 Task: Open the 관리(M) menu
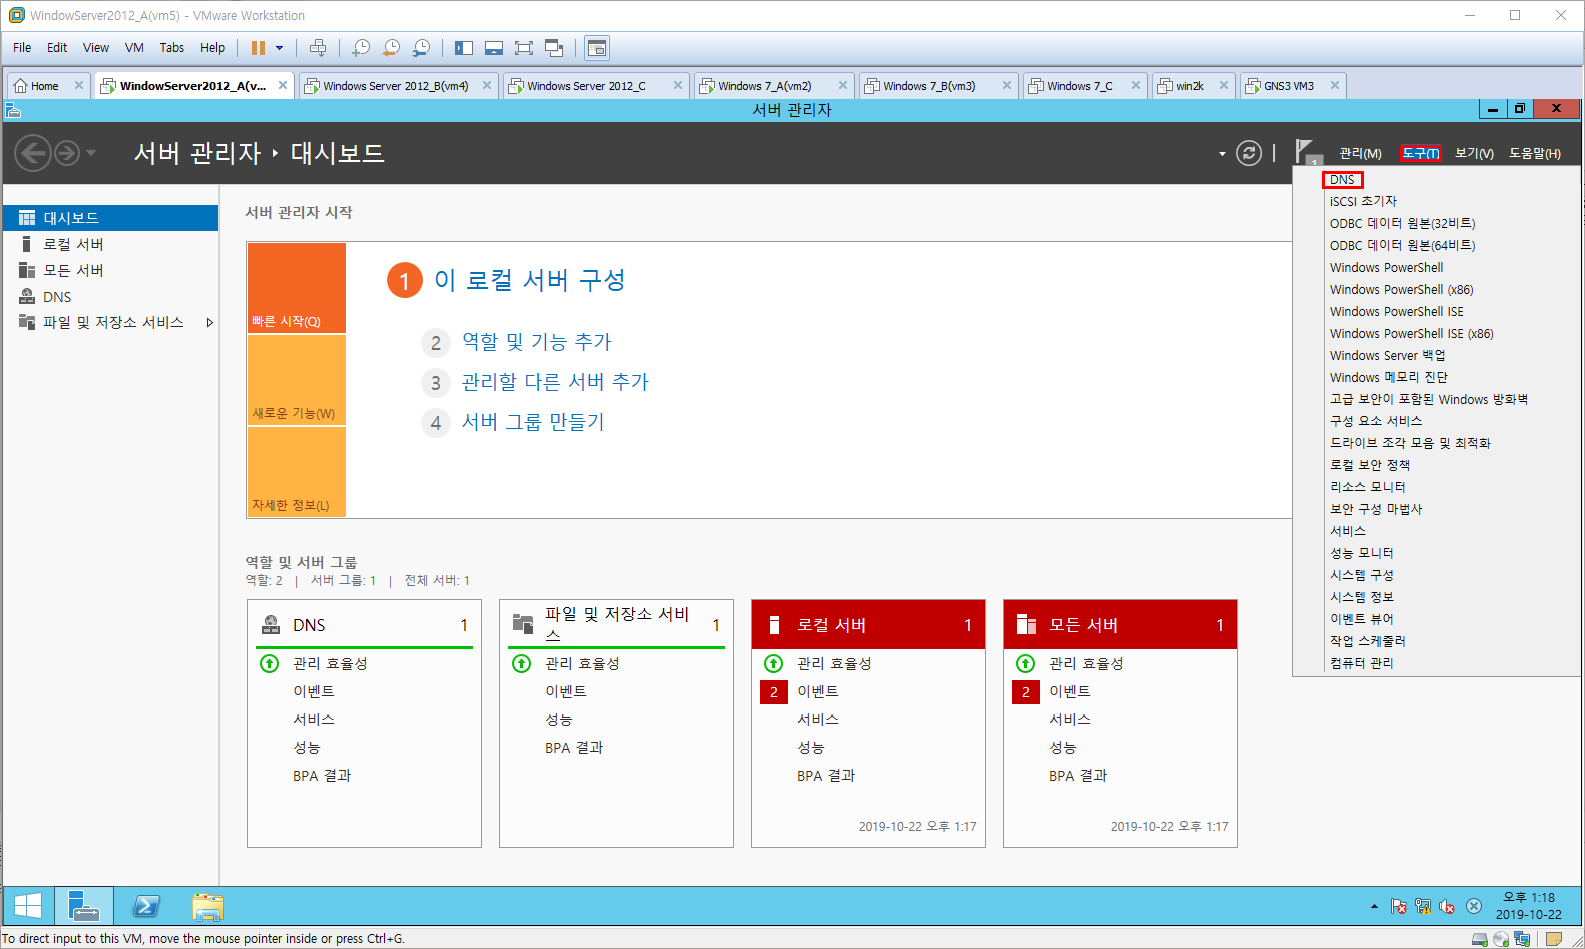click(1360, 153)
